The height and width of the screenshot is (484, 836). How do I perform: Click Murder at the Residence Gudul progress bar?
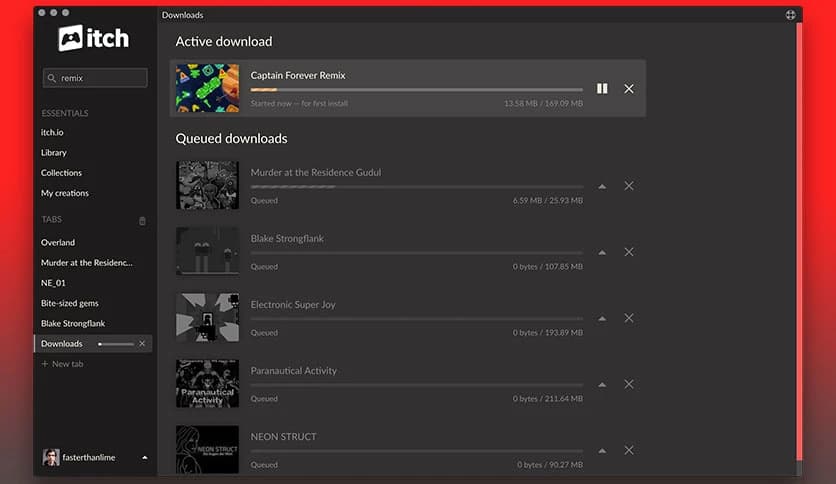click(x=416, y=187)
